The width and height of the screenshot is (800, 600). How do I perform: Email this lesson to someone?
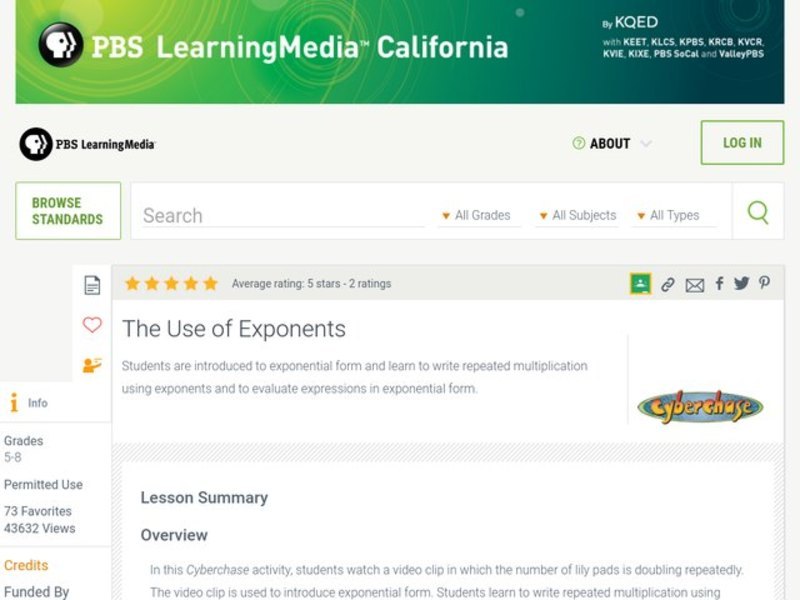(695, 284)
